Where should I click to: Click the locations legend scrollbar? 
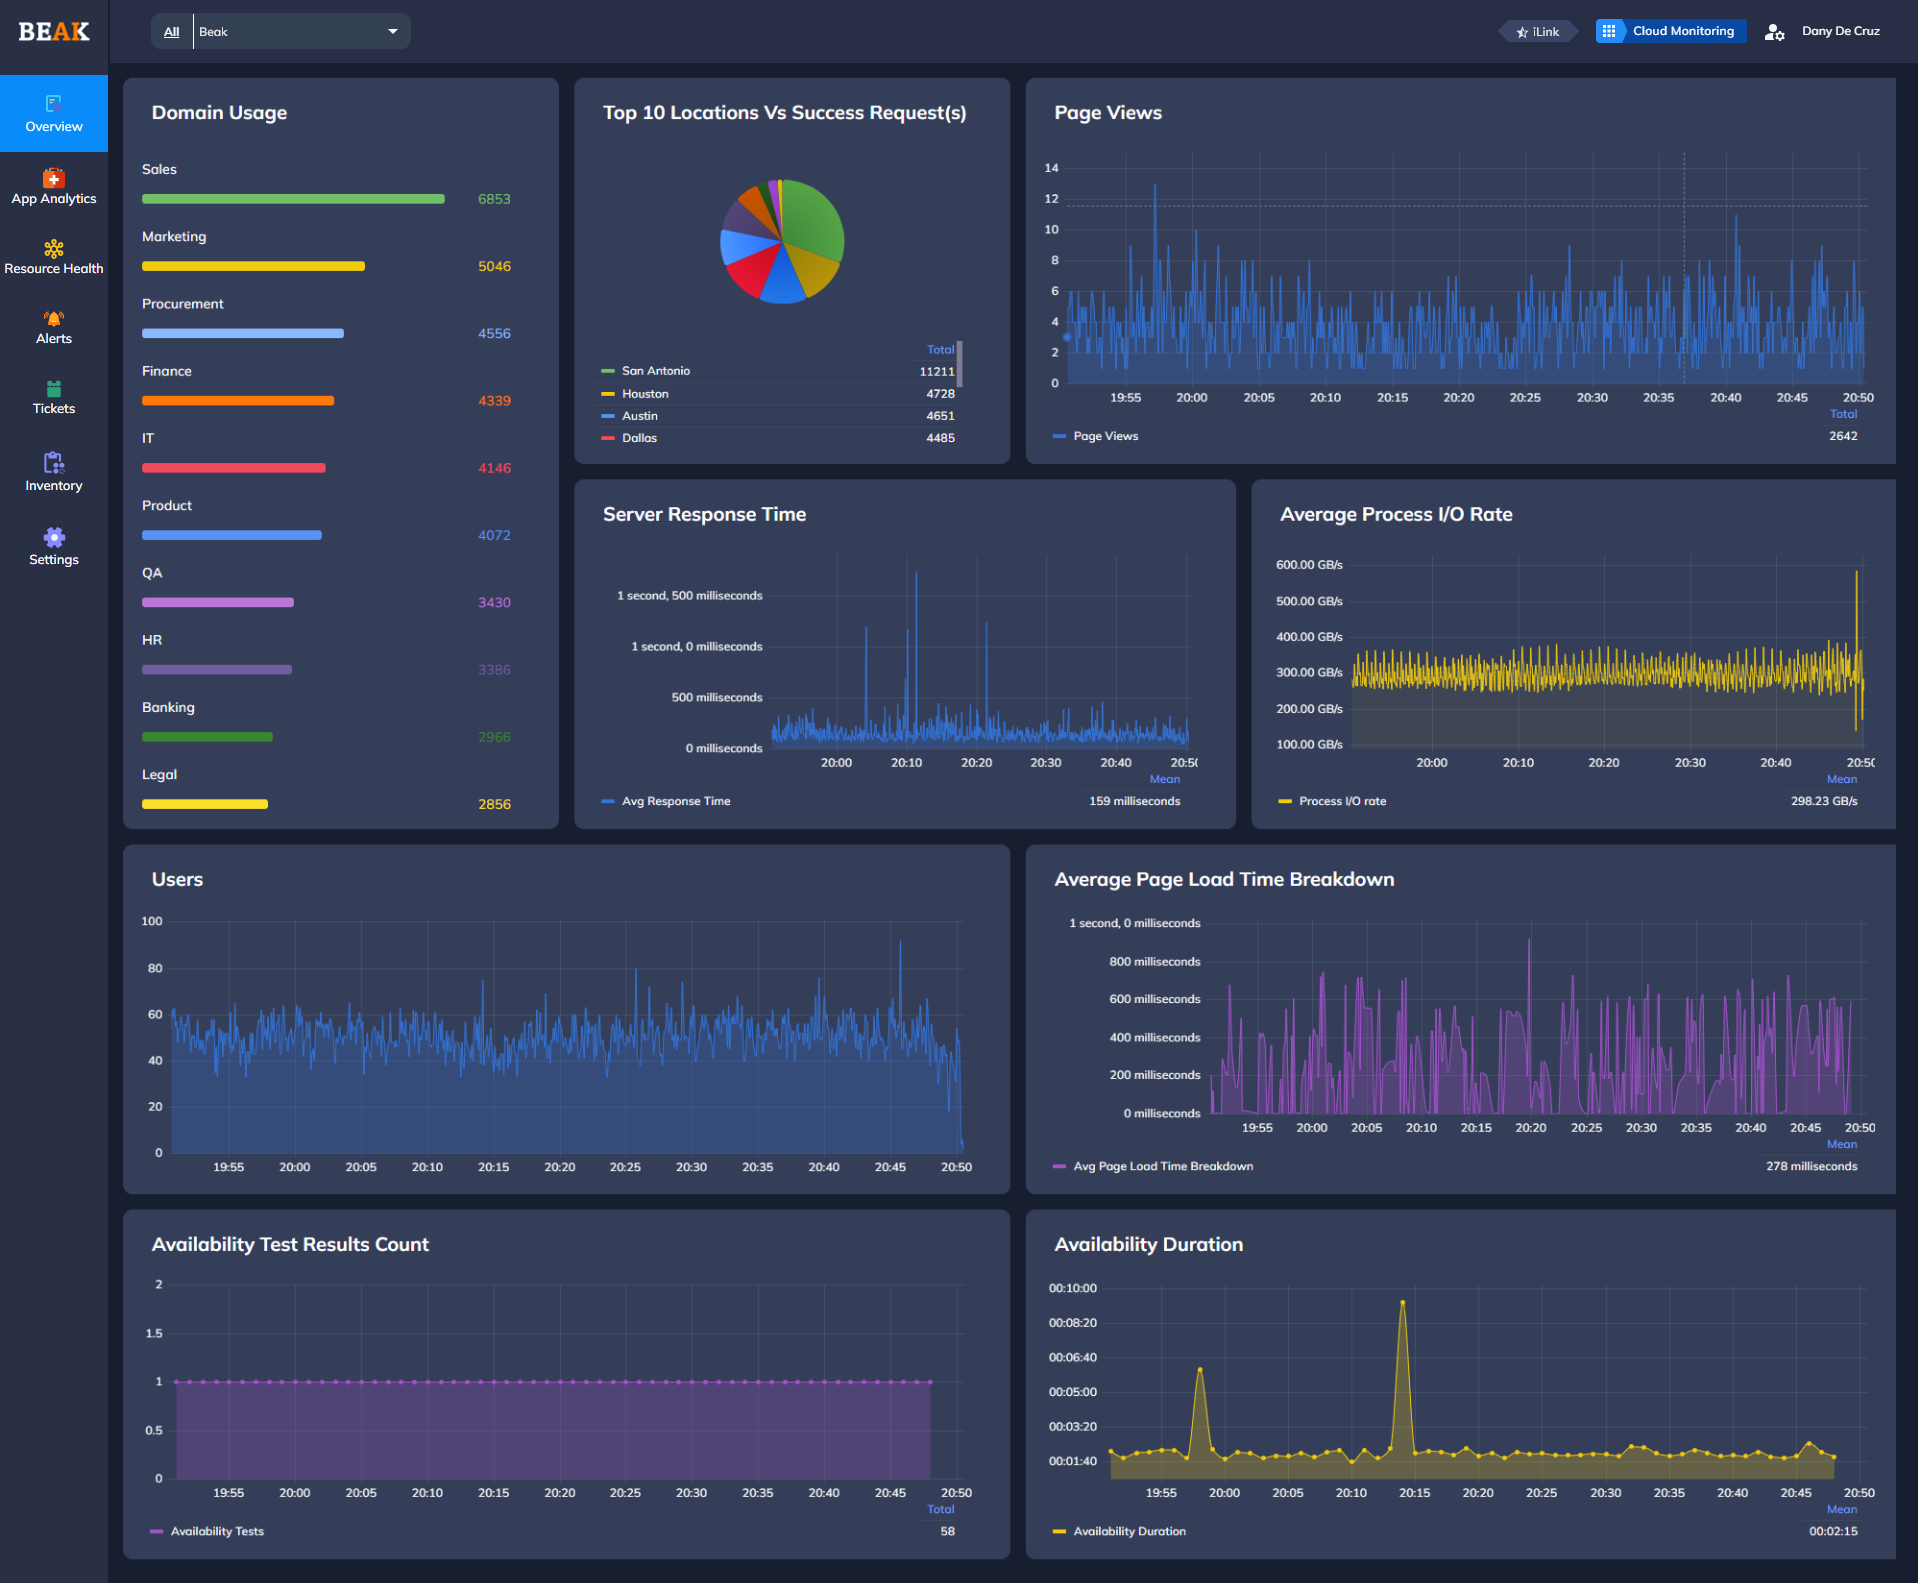click(x=960, y=364)
